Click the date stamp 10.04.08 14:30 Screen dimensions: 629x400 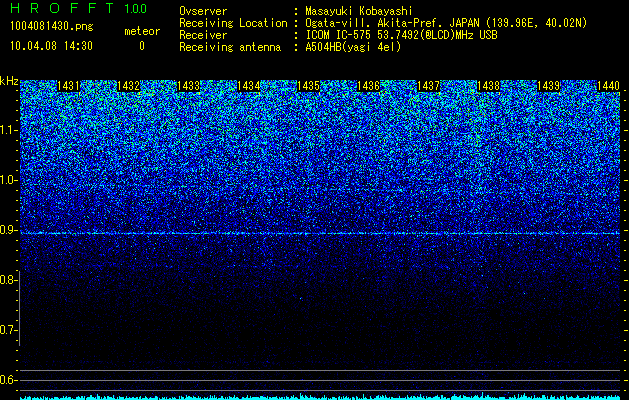pyautogui.click(x=51, y=46)
